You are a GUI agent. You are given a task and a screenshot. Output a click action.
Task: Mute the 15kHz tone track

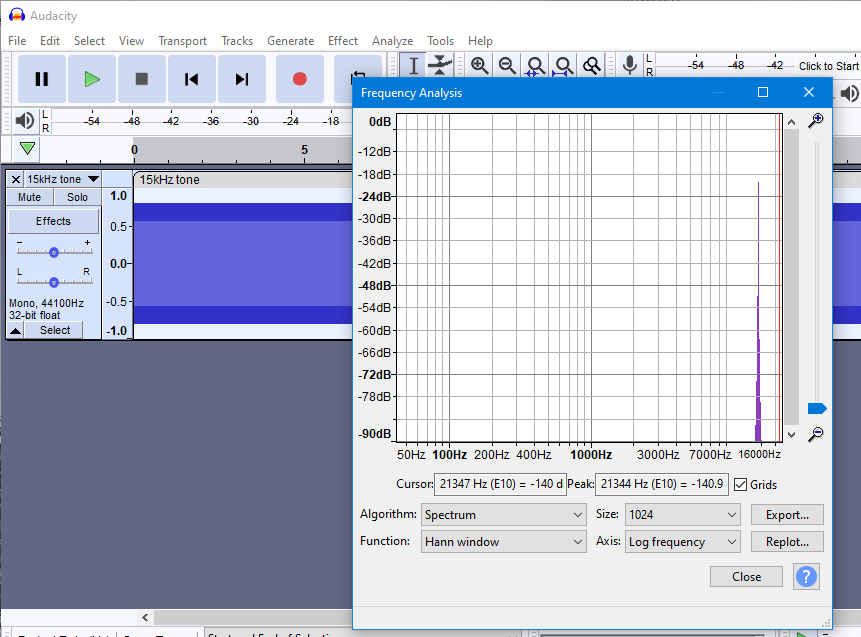[x=29, y=196]
